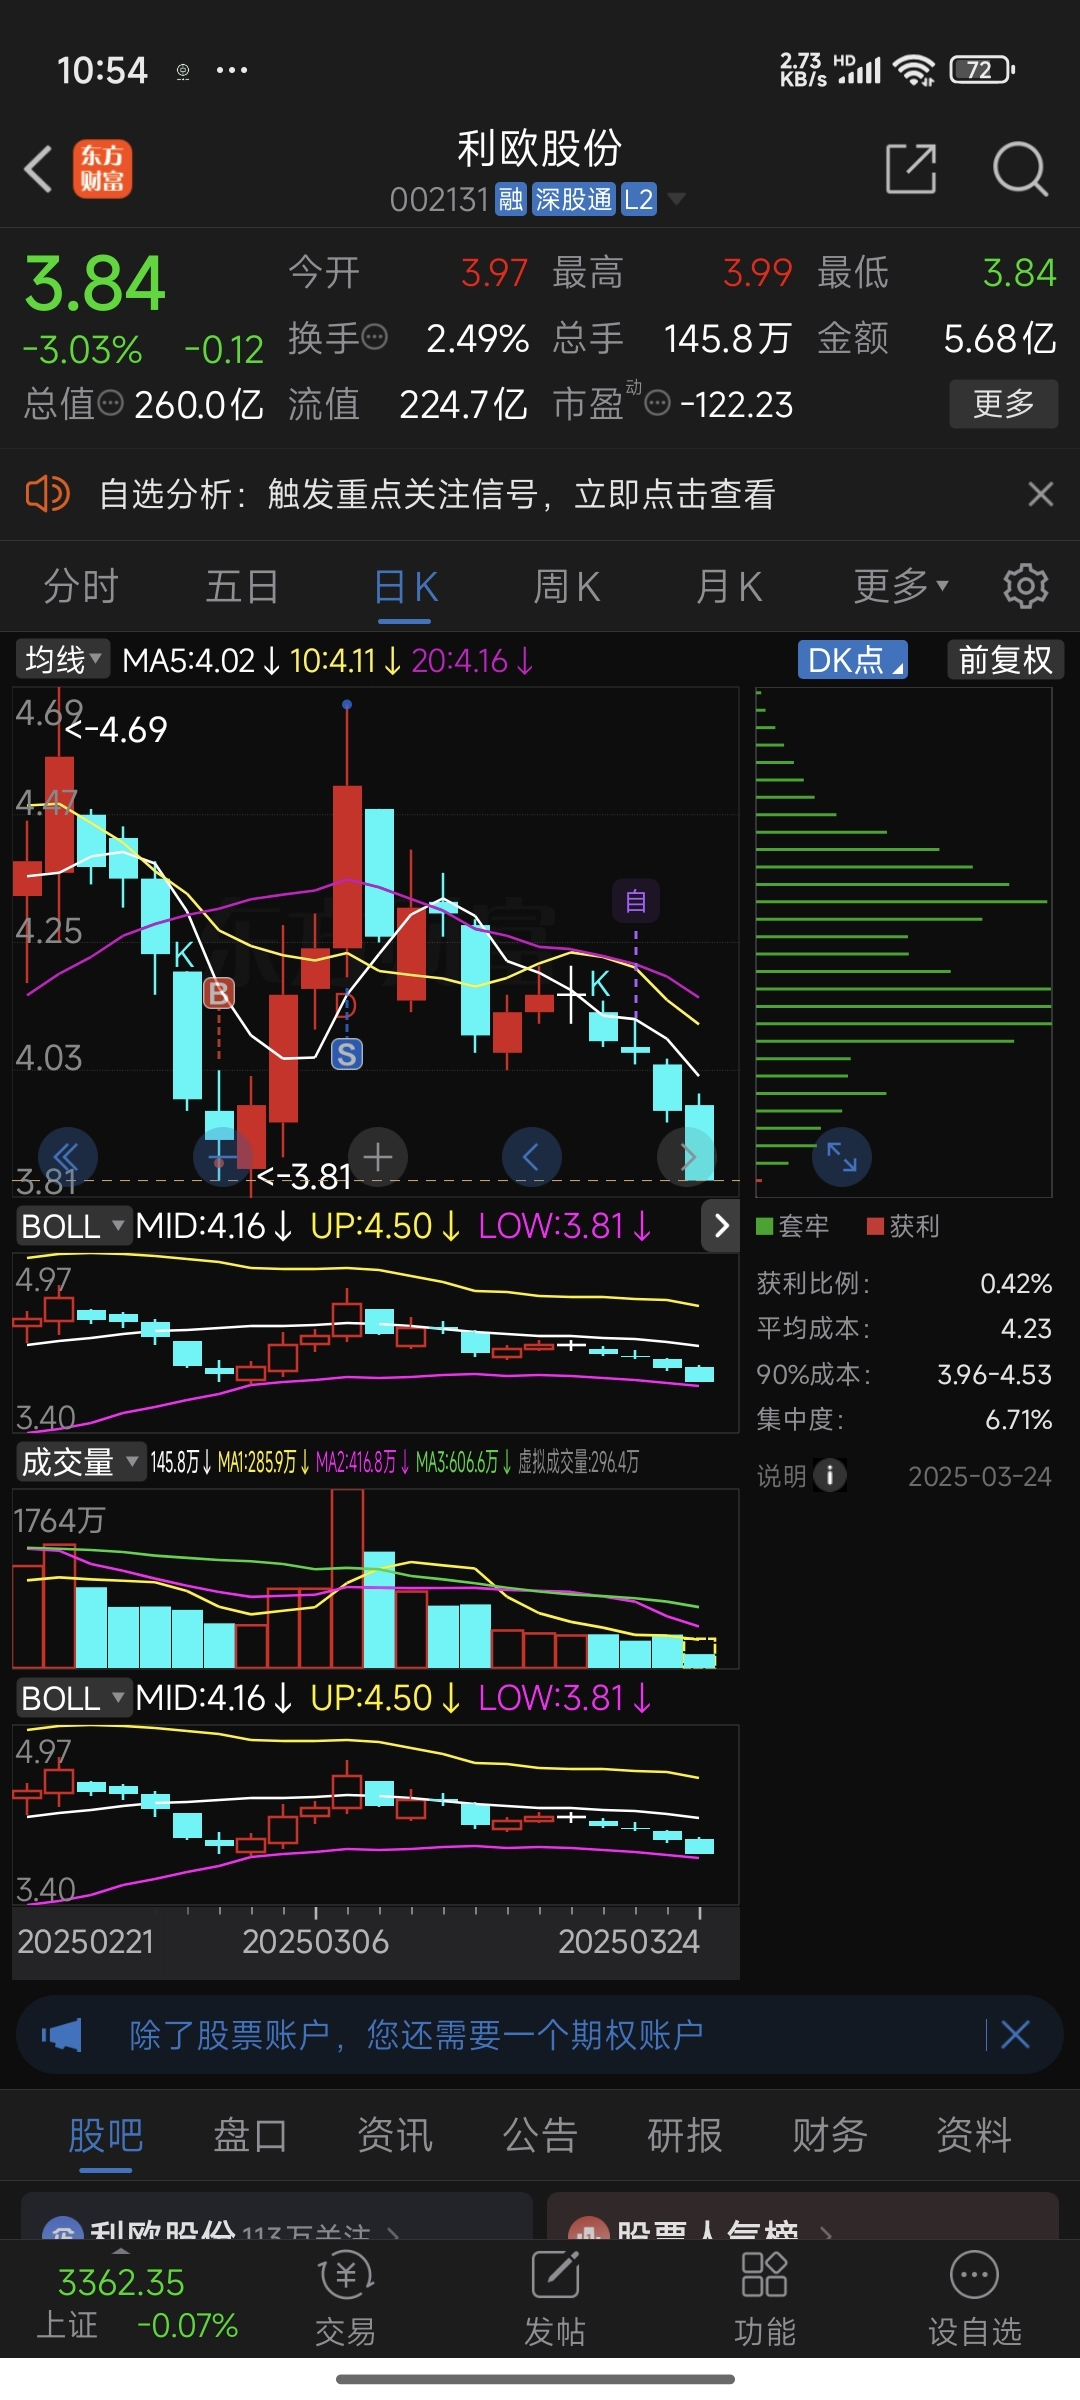
Task: Open the first BOLL indicator dropdown
Action: (74, 1226)
